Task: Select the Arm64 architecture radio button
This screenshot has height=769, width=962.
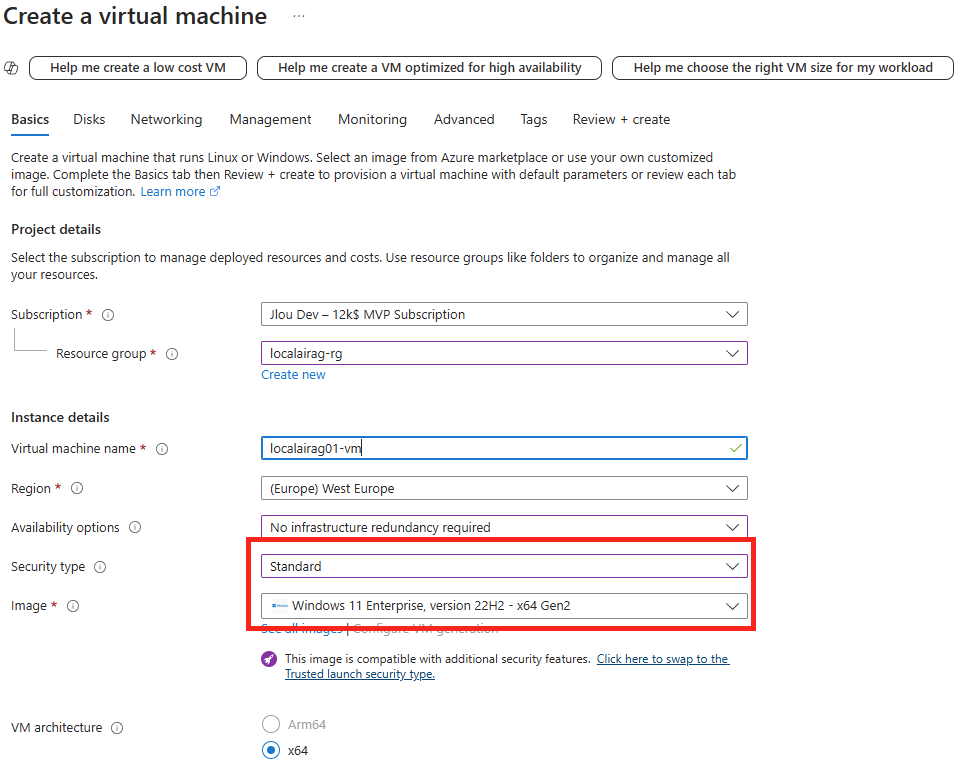Action: 271,724
